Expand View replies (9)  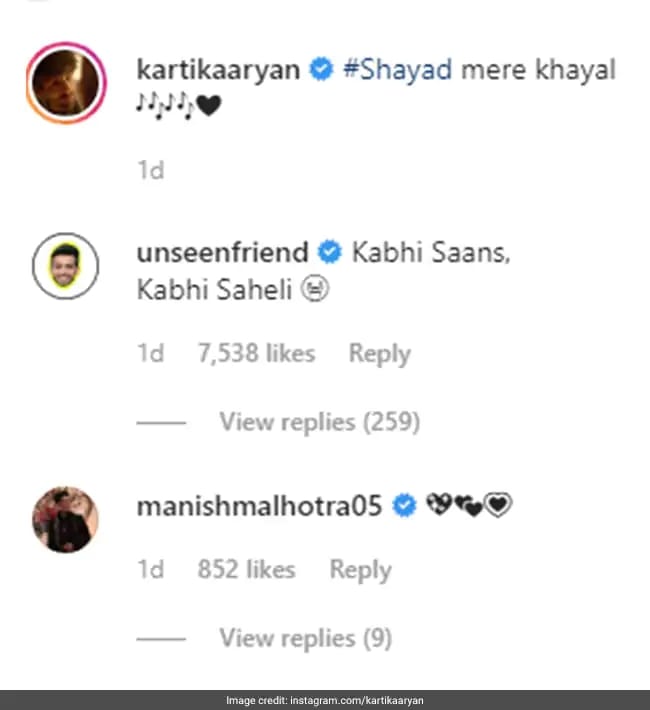pos(305,637)
